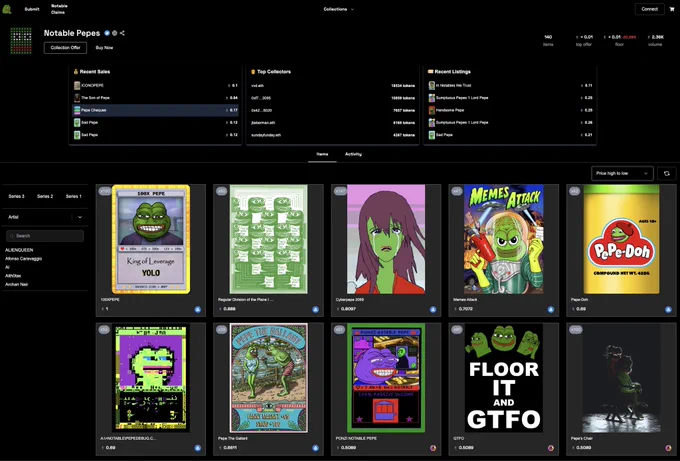The width and height of the screenshot is (680, 461).
Task: Click the magnifier icon in the artist search box
Action: [x=12, y=236]
